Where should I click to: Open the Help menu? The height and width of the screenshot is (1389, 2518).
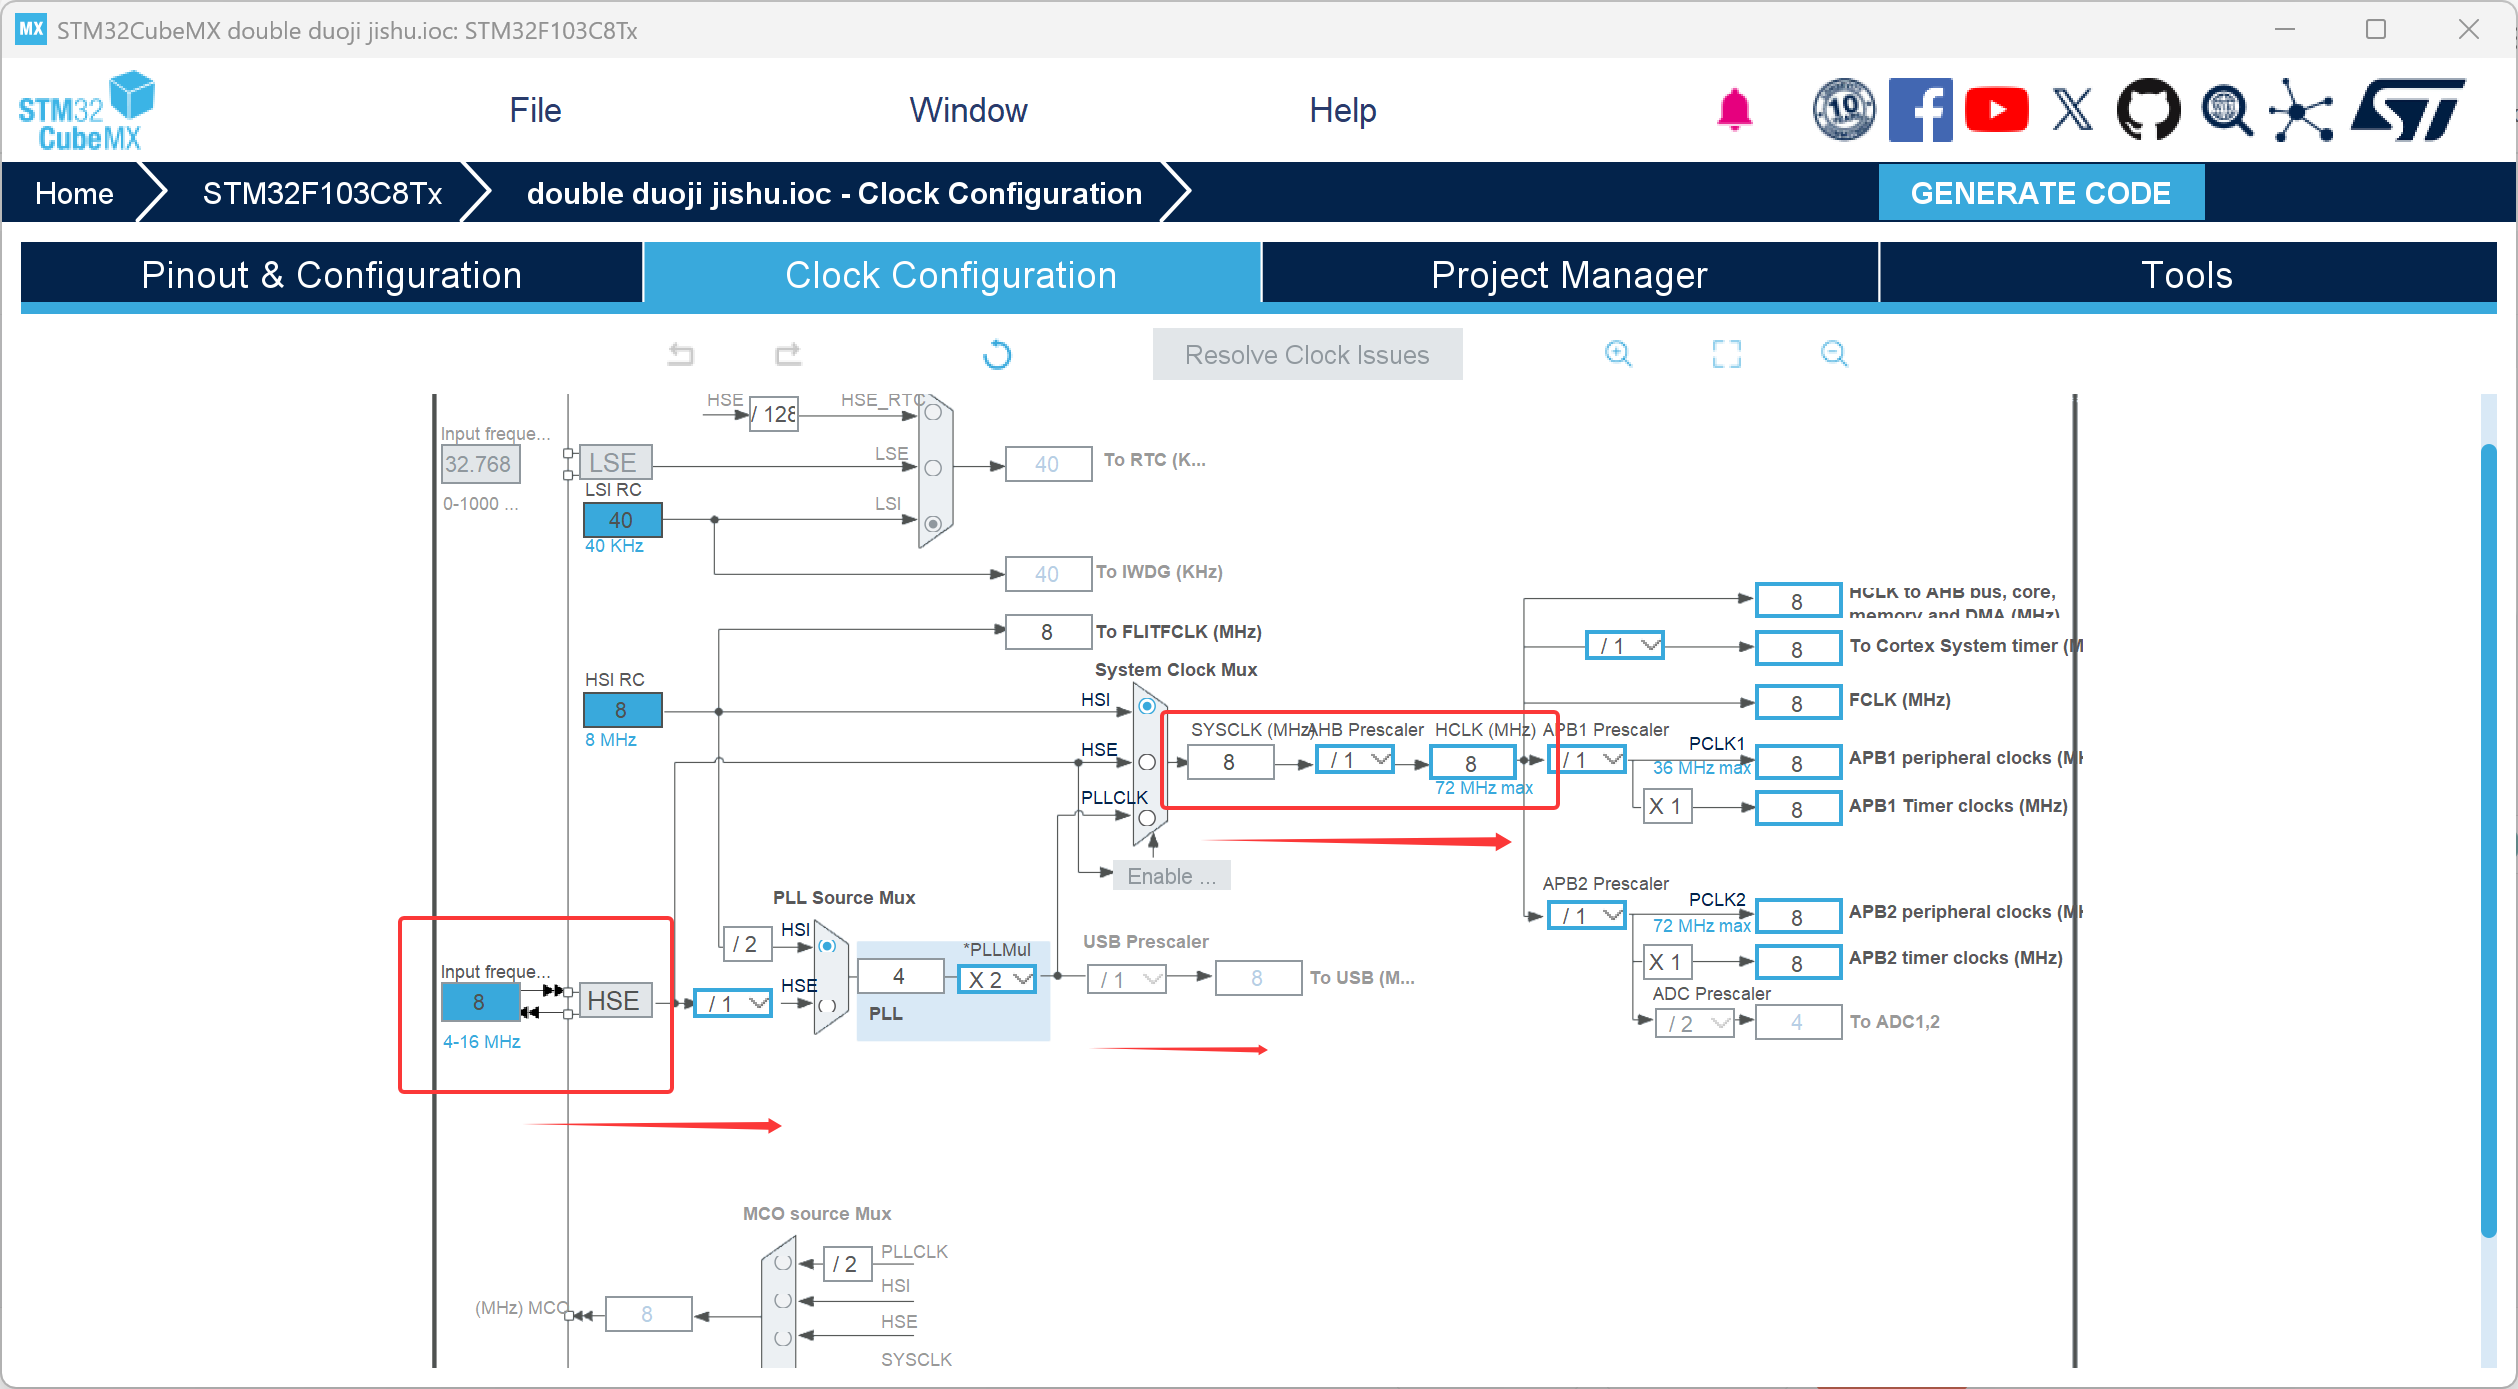1342,110
